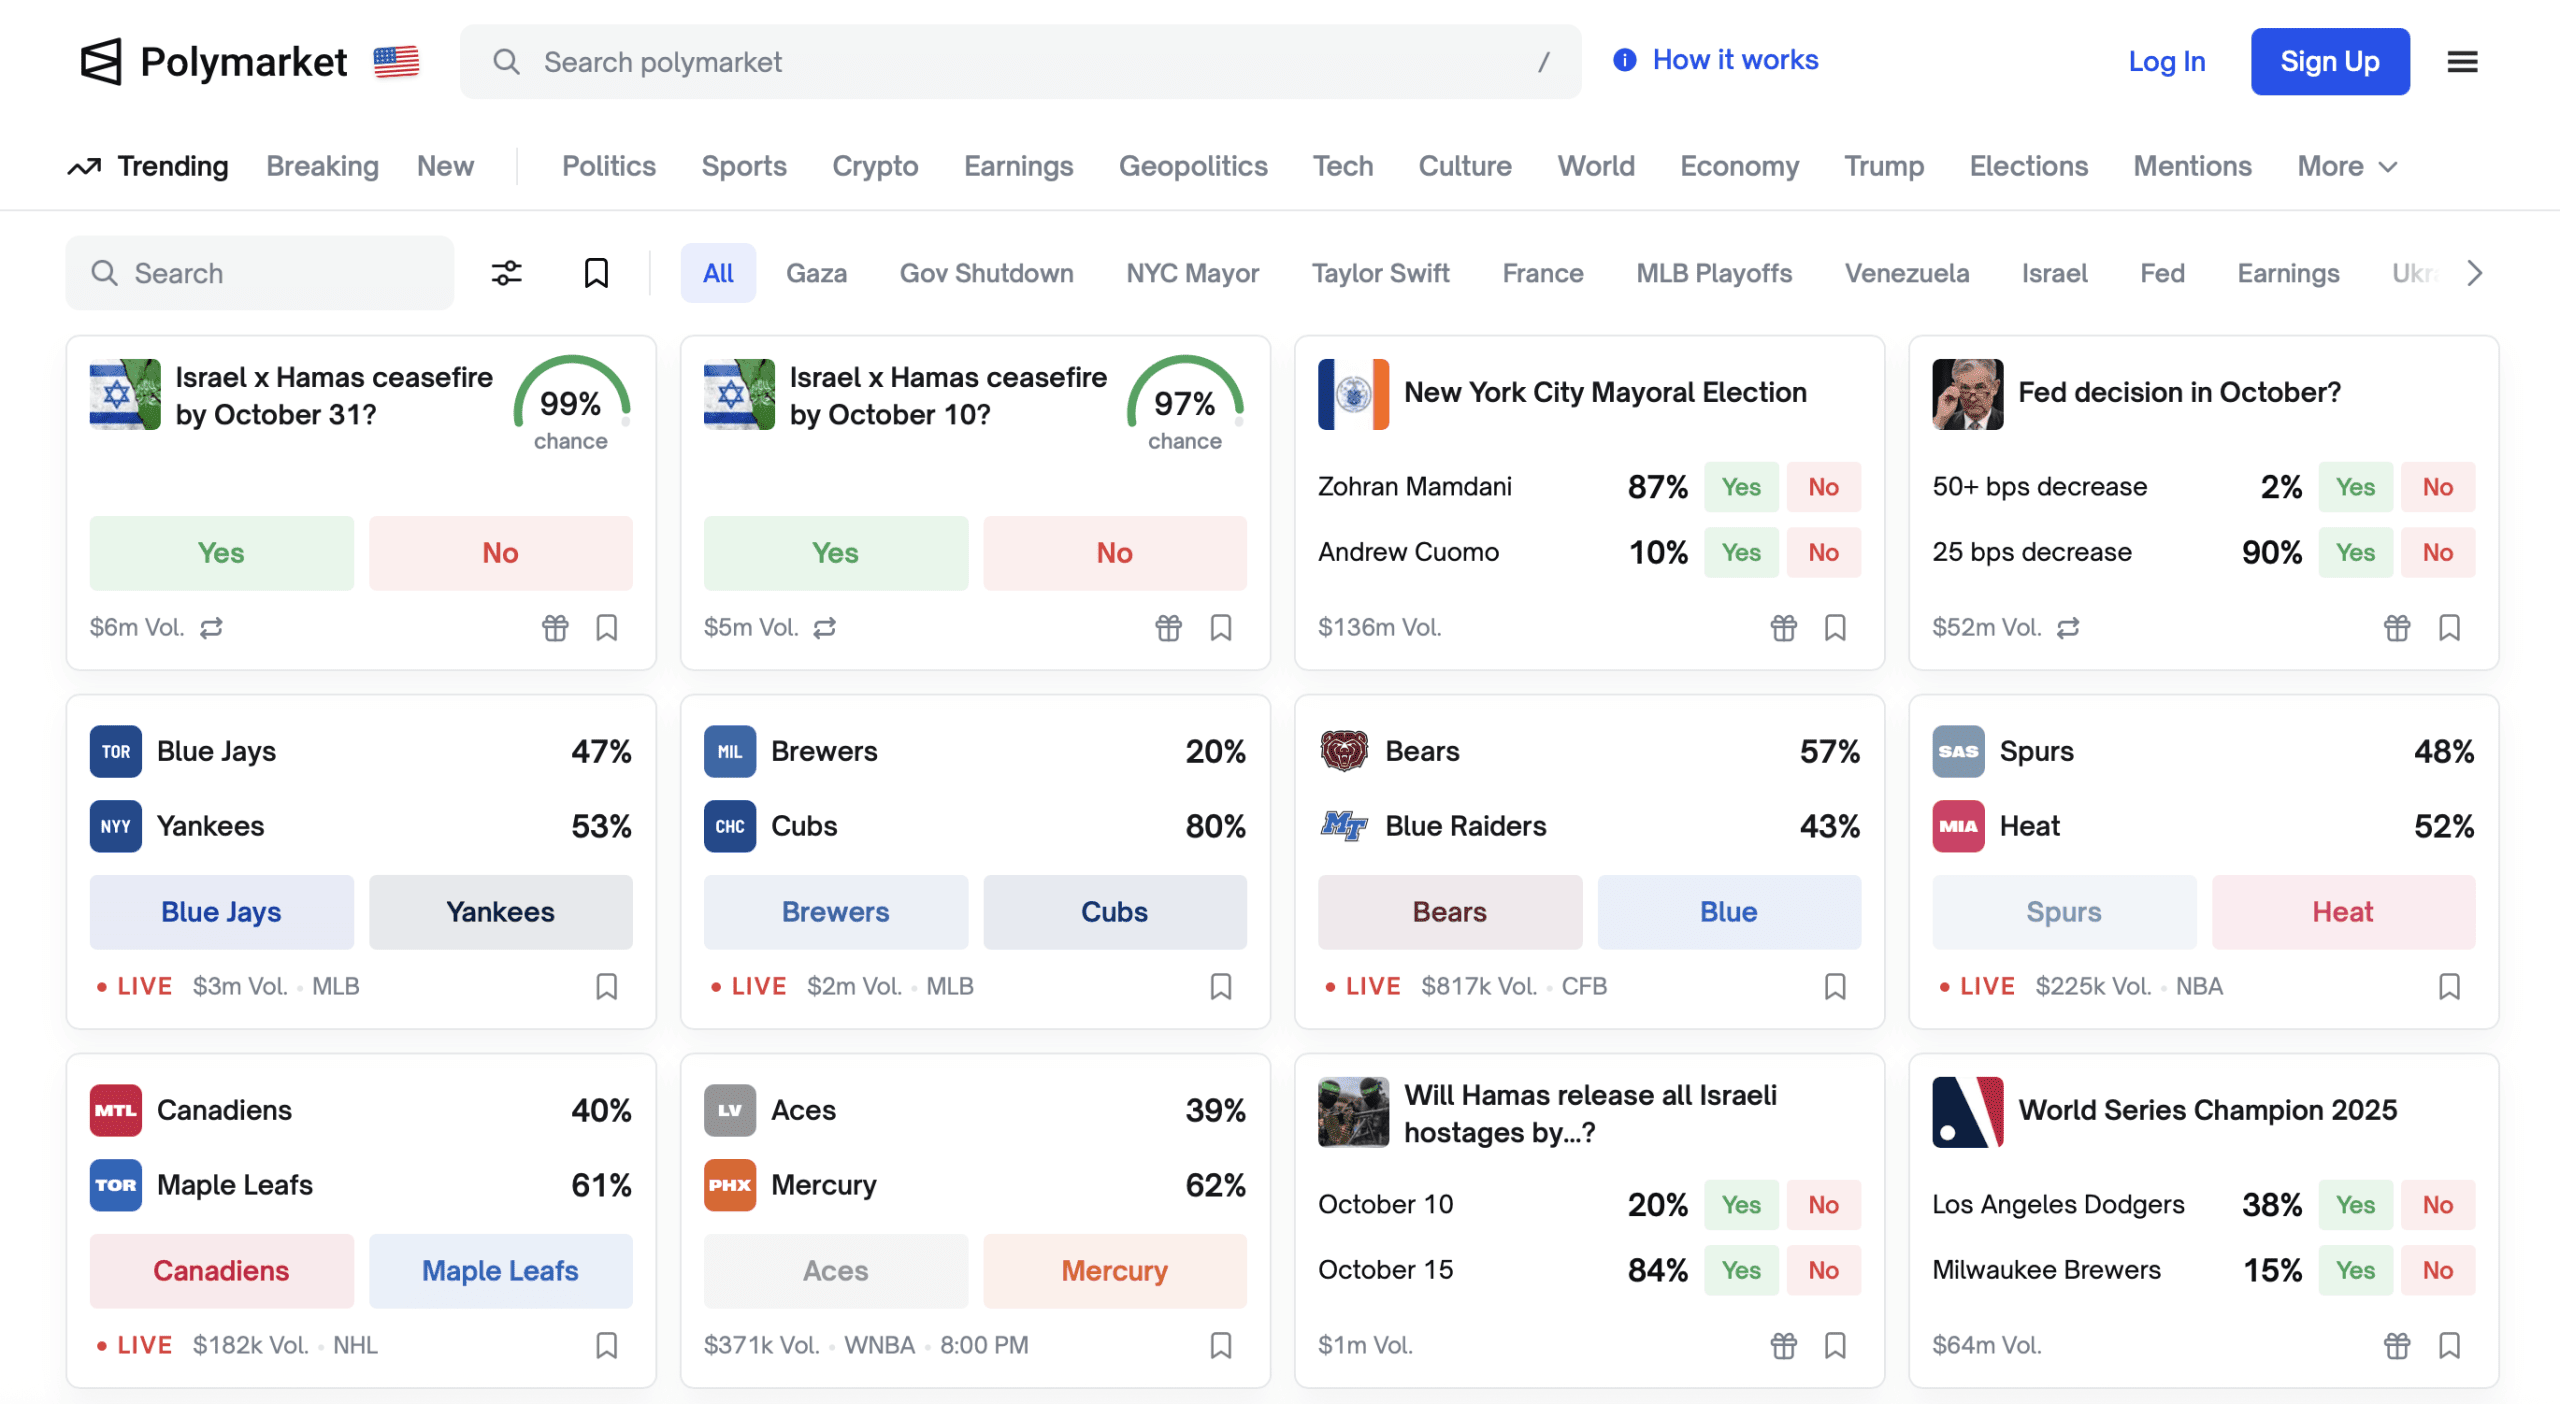
Task: Click the Polymarket logo icon
Action: 101,62
